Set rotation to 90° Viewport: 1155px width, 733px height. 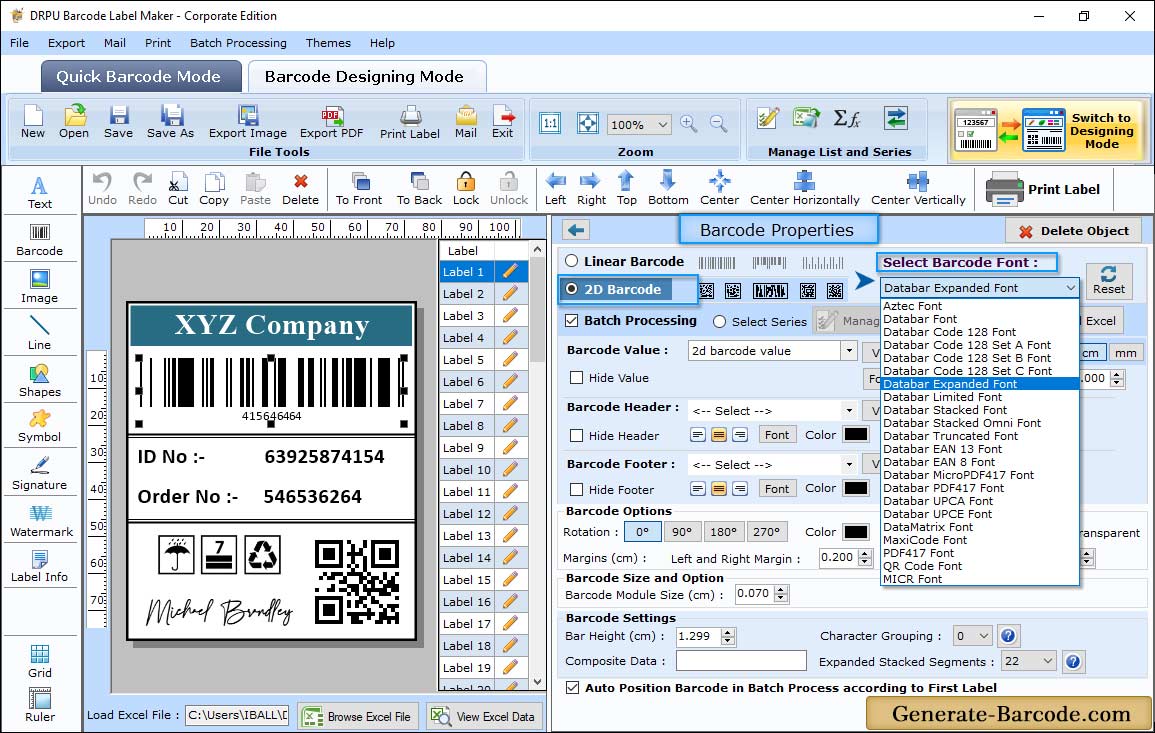(681, 532)
